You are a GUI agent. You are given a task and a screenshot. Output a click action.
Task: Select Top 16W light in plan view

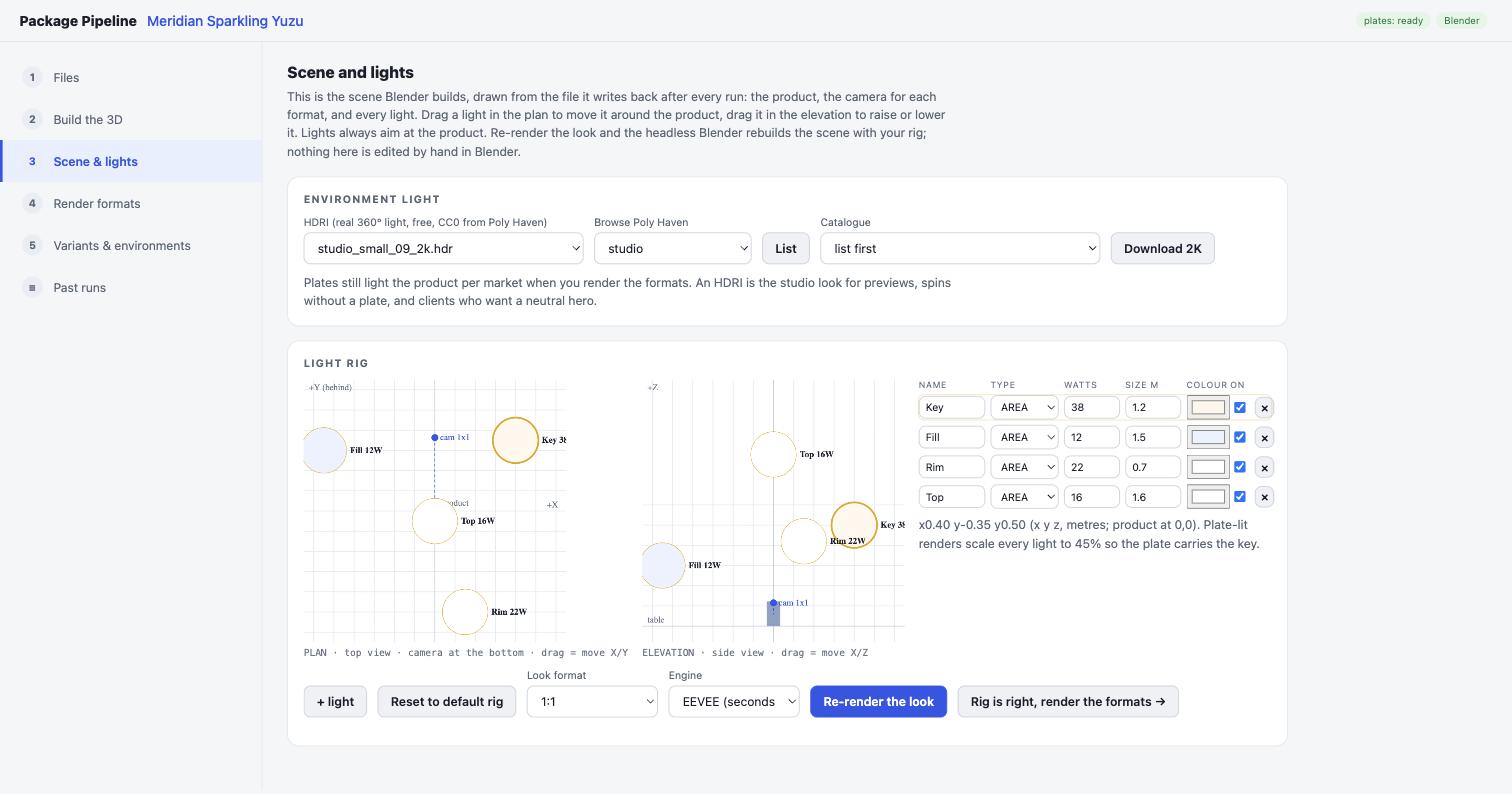tap(435, 521)
